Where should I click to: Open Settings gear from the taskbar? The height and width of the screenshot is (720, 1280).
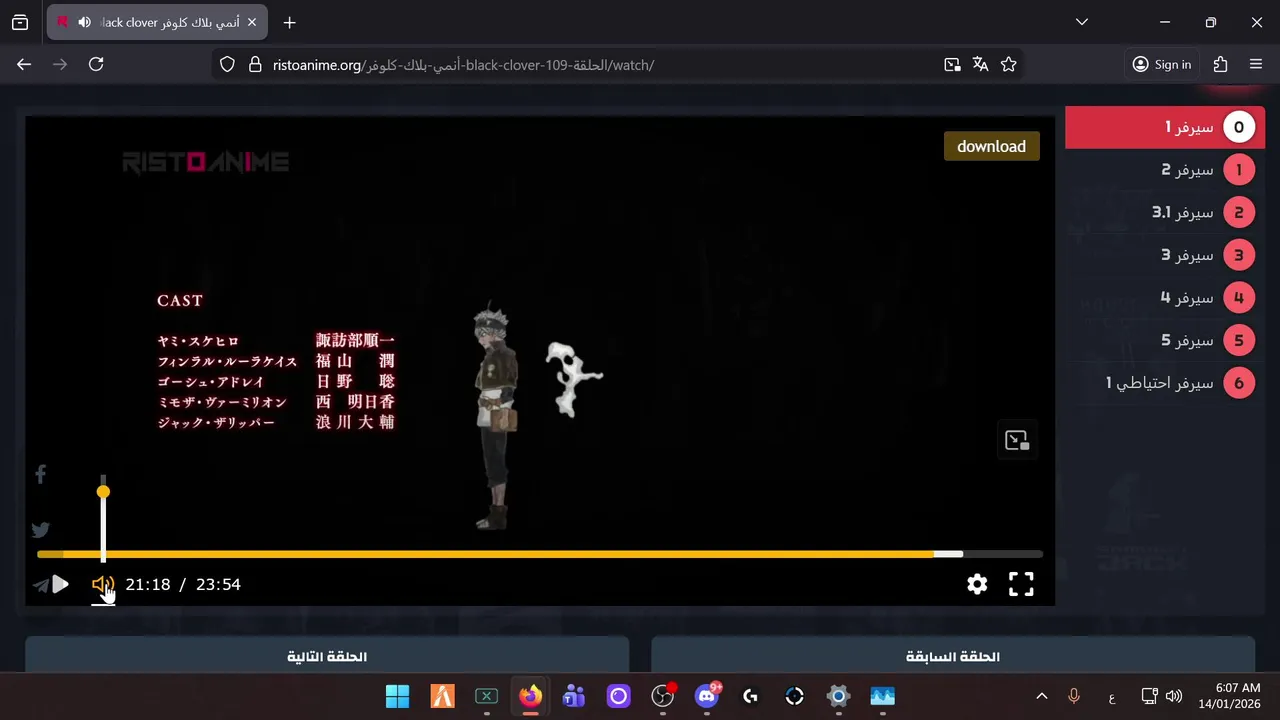[838, 696]
